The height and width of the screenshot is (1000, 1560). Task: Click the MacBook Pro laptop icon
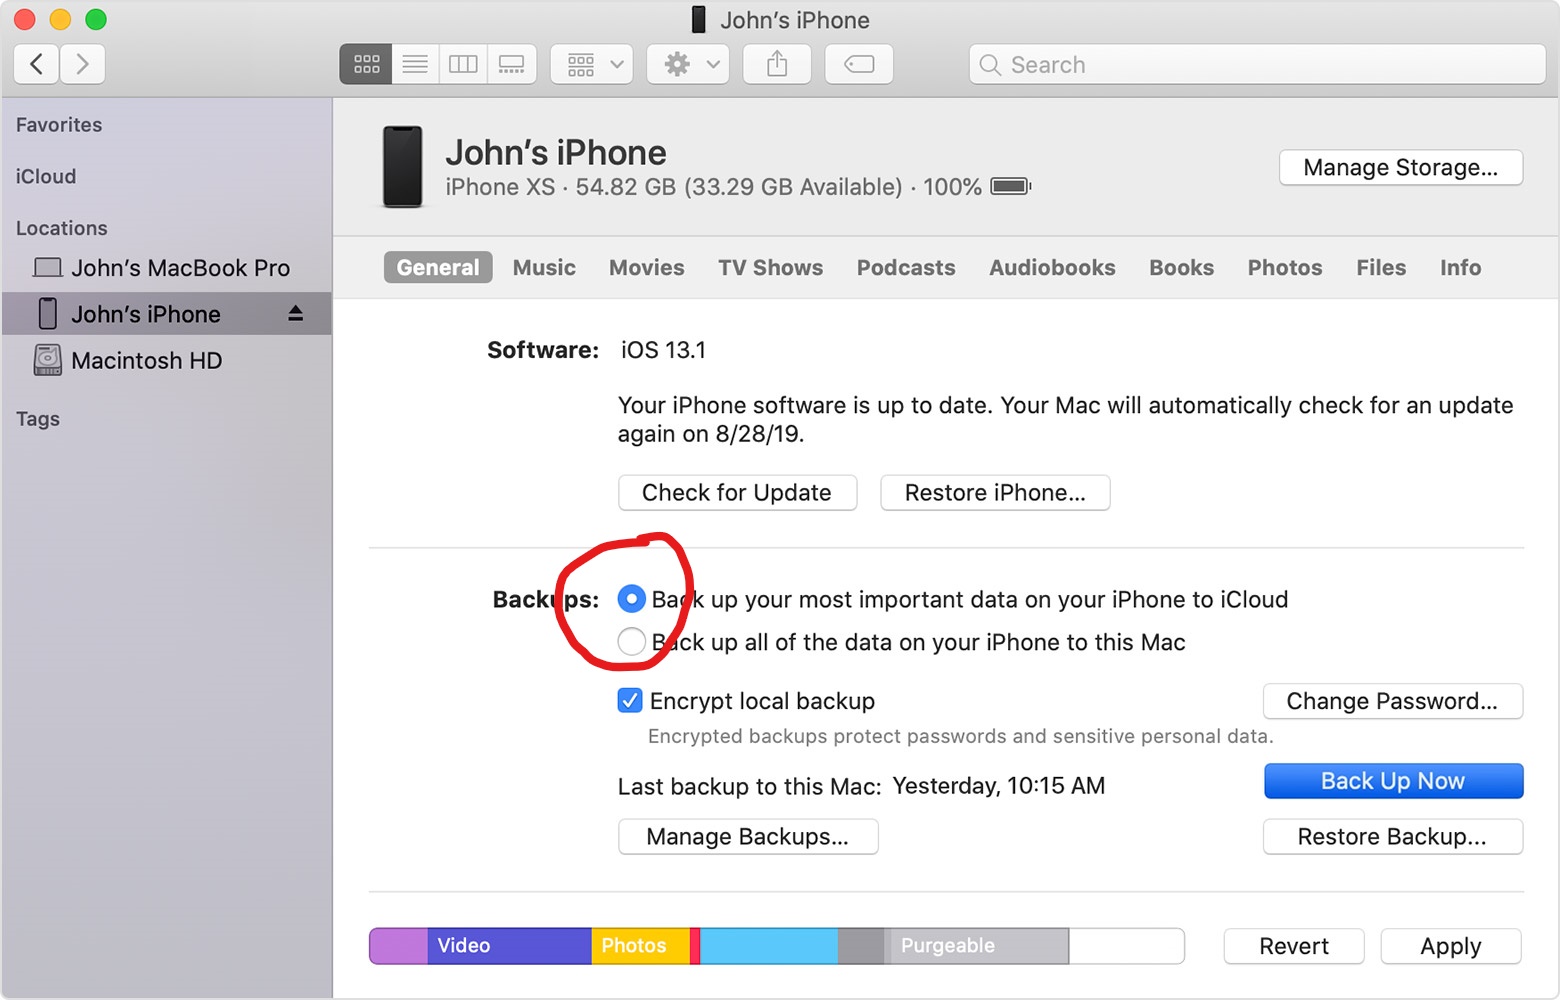[47, 267]
